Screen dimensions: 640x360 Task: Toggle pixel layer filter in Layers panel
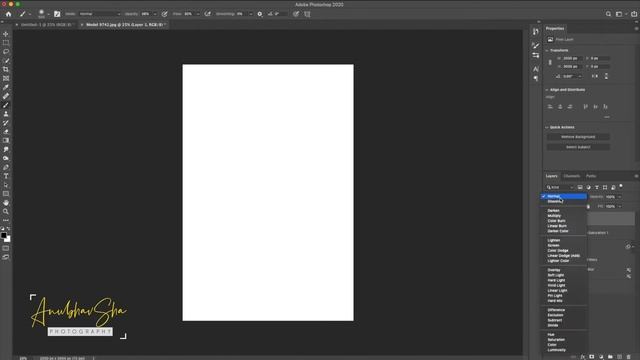[580, 187]
